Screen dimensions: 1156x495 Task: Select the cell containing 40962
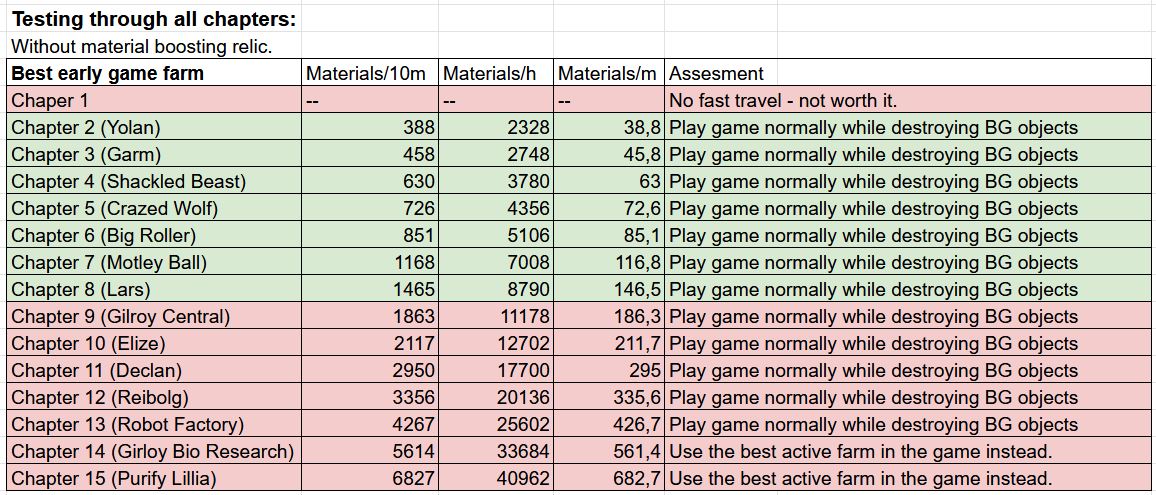point(521,478)
